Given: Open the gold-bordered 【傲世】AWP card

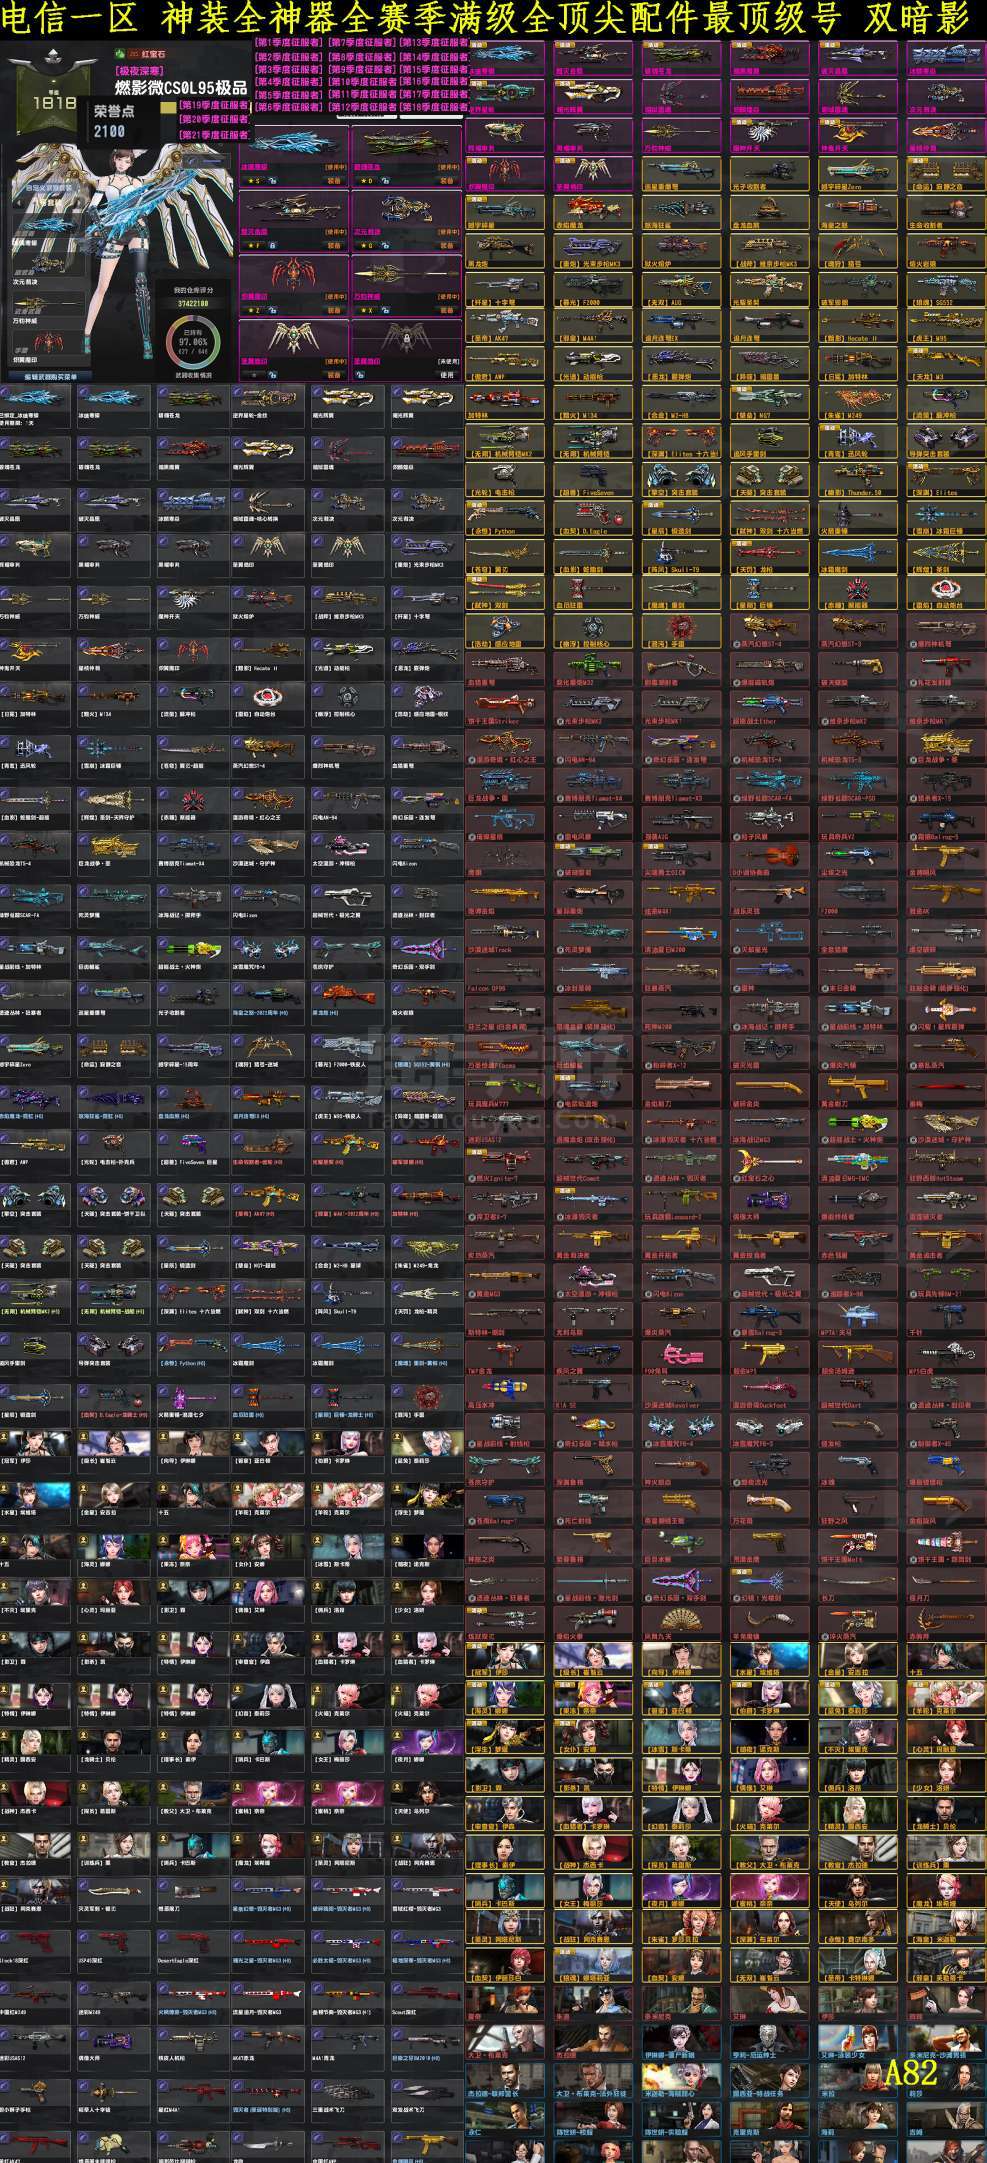Looking at the screenshot, I should [x=505, y=366].
